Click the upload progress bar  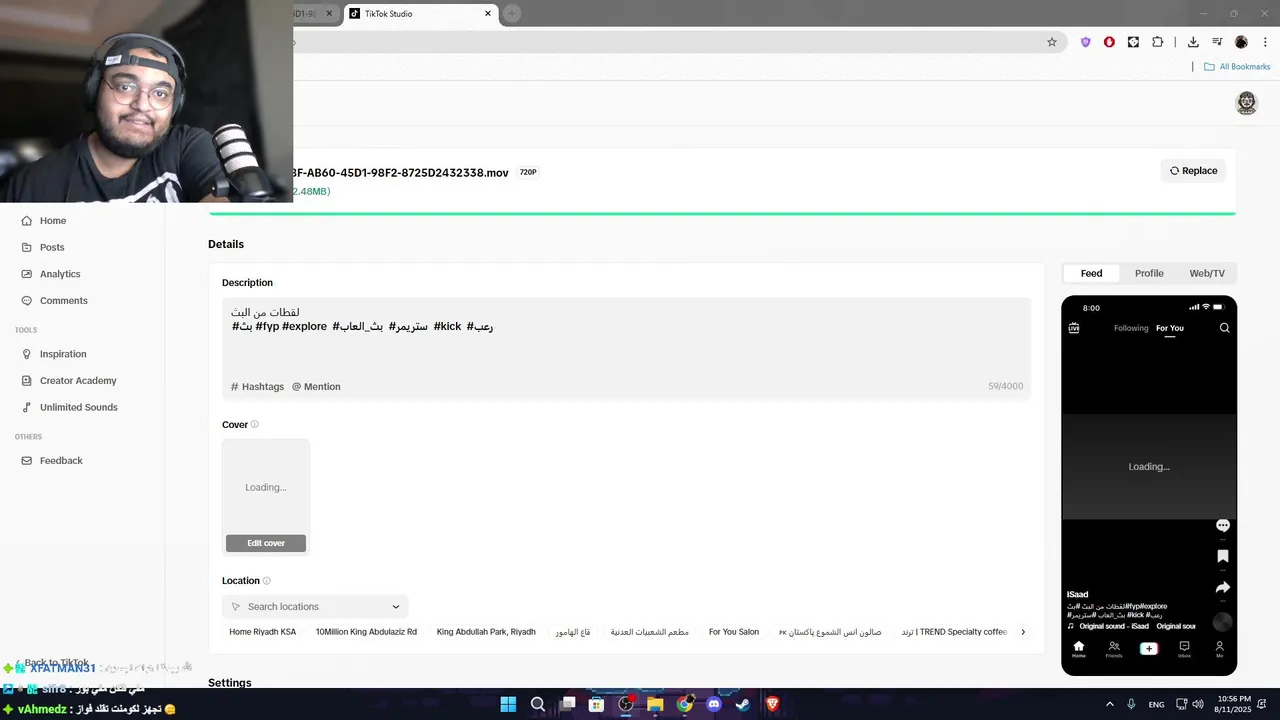click(722, 213)
